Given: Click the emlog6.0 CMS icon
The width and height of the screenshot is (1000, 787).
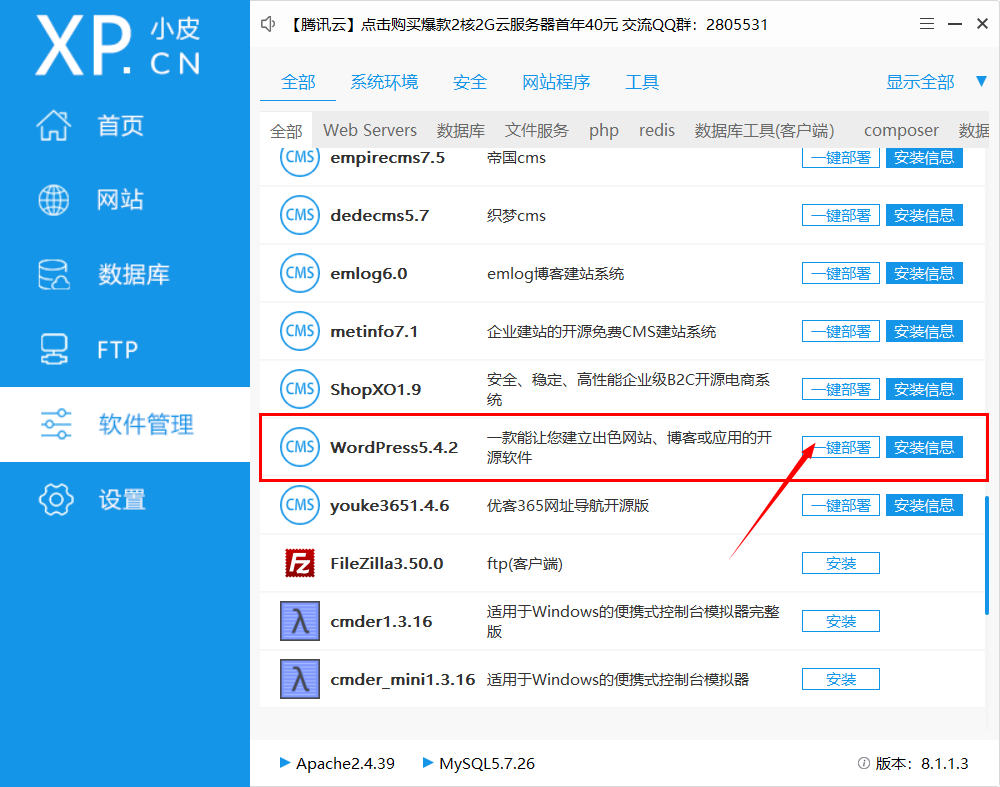Looking at the screenshot, I should click(x=300, y=273).
